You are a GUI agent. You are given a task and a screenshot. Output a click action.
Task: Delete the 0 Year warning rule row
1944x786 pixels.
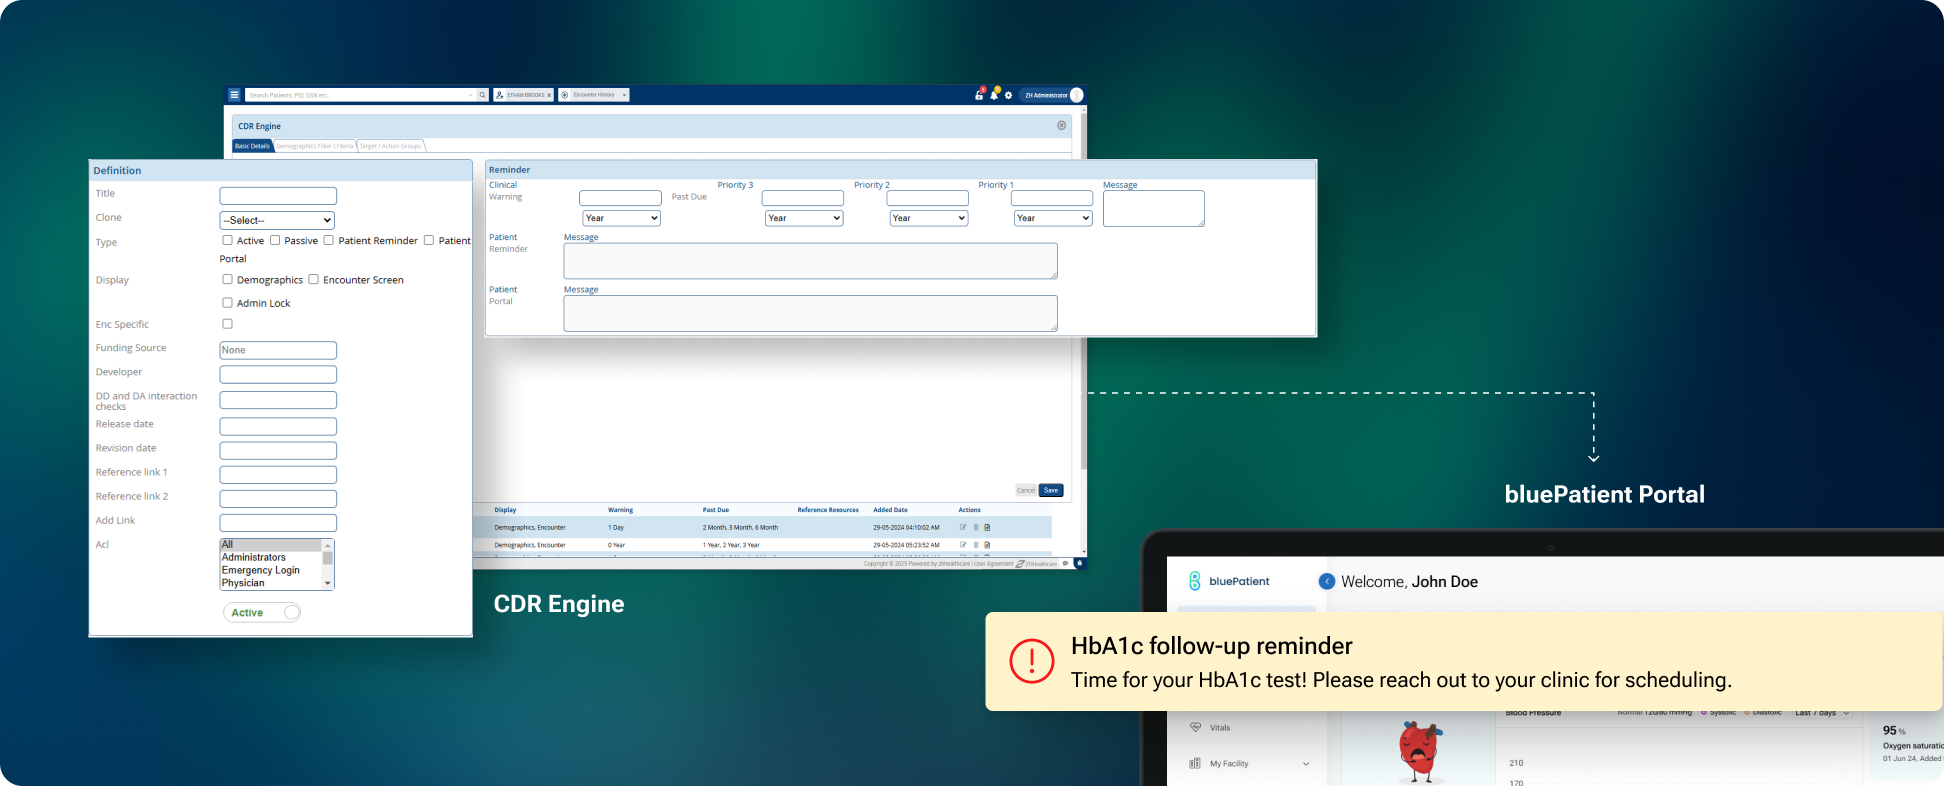point(976,545)
